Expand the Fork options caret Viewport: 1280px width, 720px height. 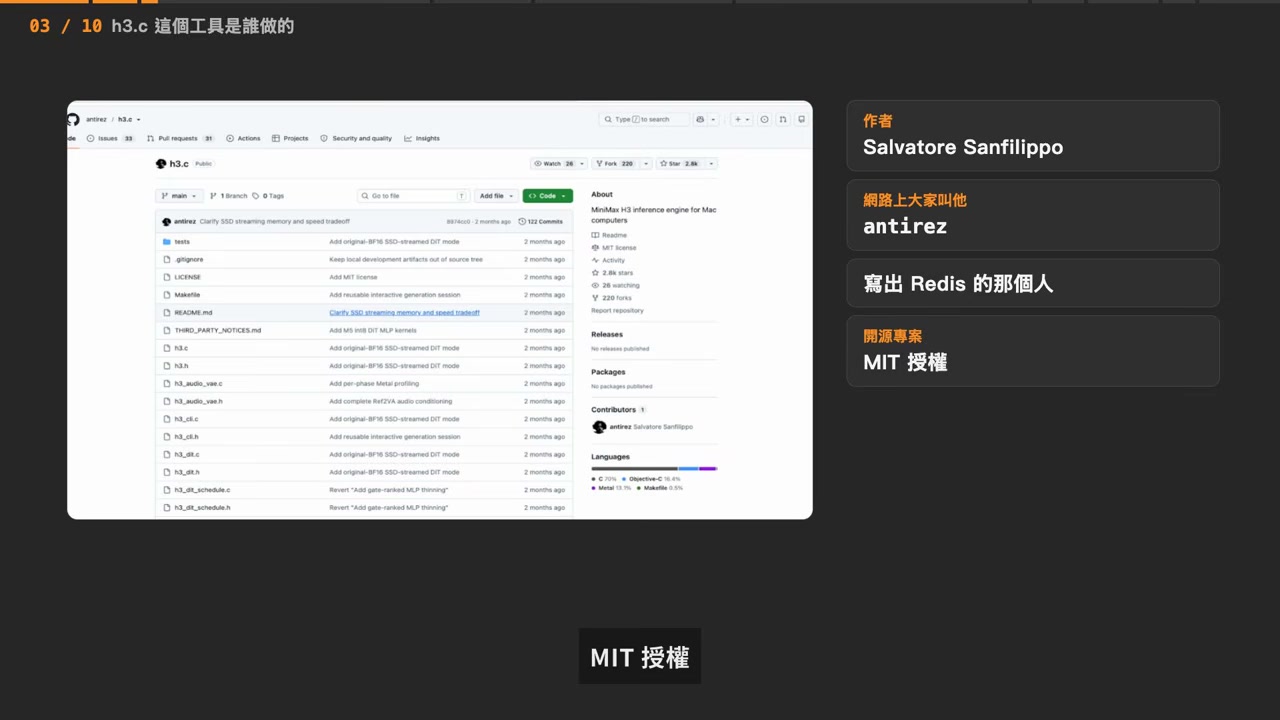(x=646, y=163)
